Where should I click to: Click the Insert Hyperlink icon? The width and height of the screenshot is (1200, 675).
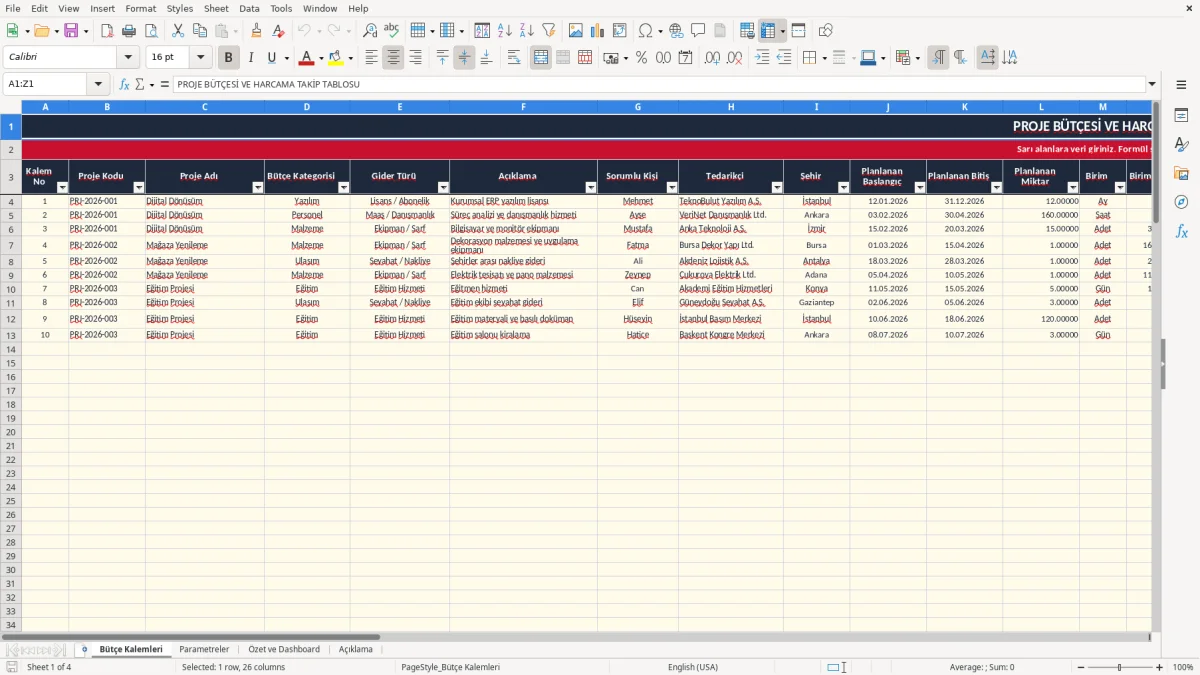(677, 31)
